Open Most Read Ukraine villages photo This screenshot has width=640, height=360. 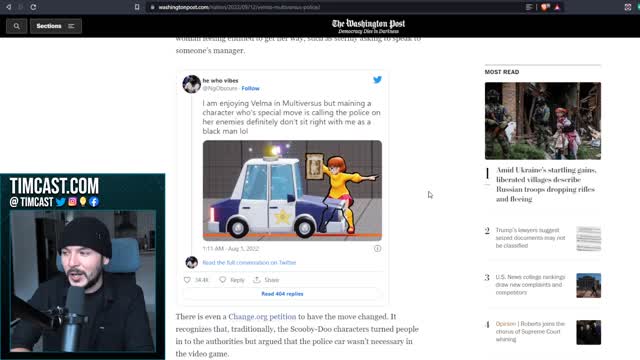coord(543,121)
